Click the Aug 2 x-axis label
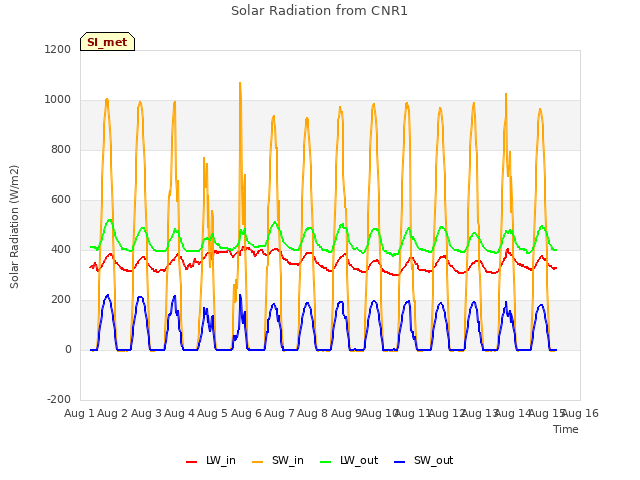The height and width of the screenshot is (480, 640). (x=113, y=413)
